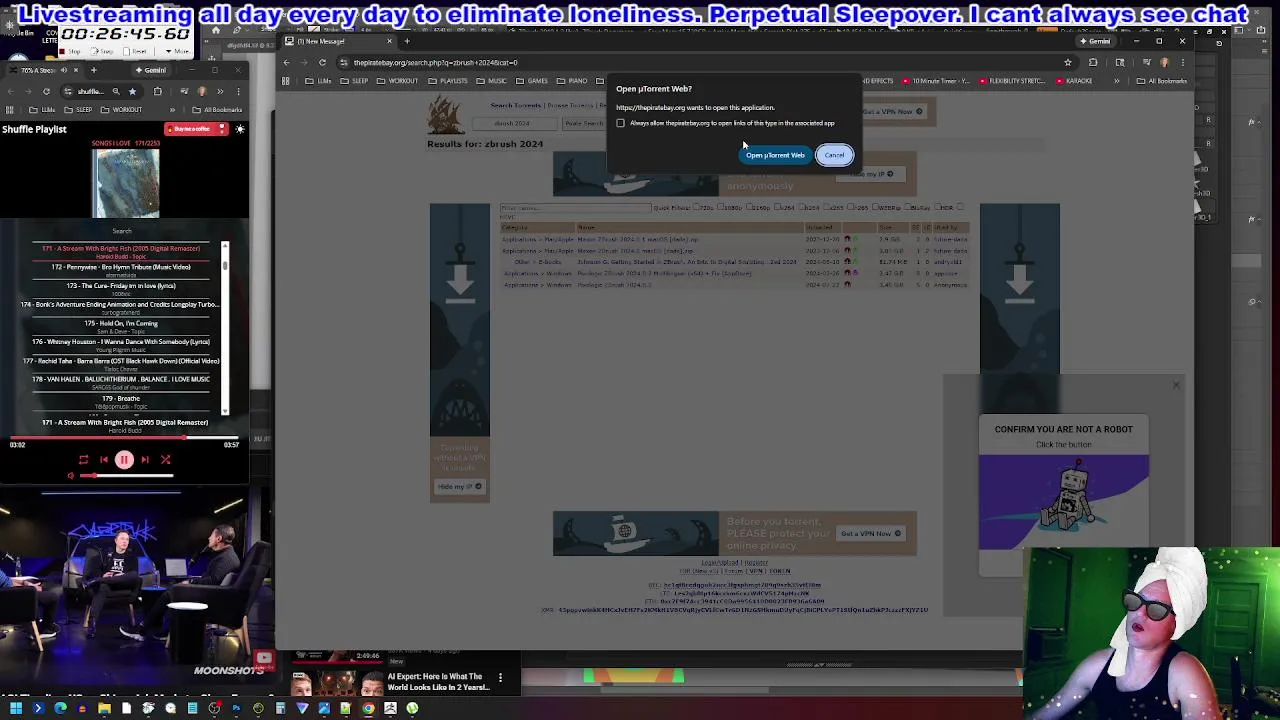This screenshot has width=1280, height=720.
Task: Select track 178 VAN HALEN entry
Action: [121, 382]
